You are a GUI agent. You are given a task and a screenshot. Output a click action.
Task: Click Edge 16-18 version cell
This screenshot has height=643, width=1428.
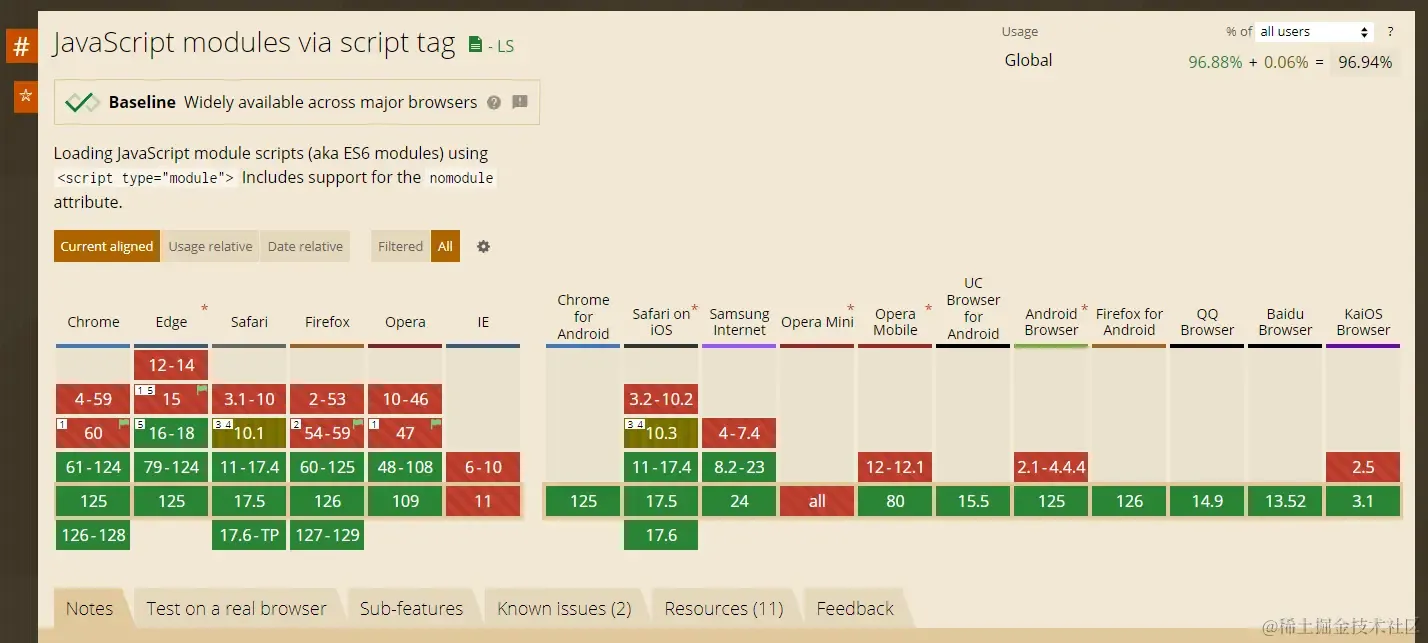click(171, 433)
